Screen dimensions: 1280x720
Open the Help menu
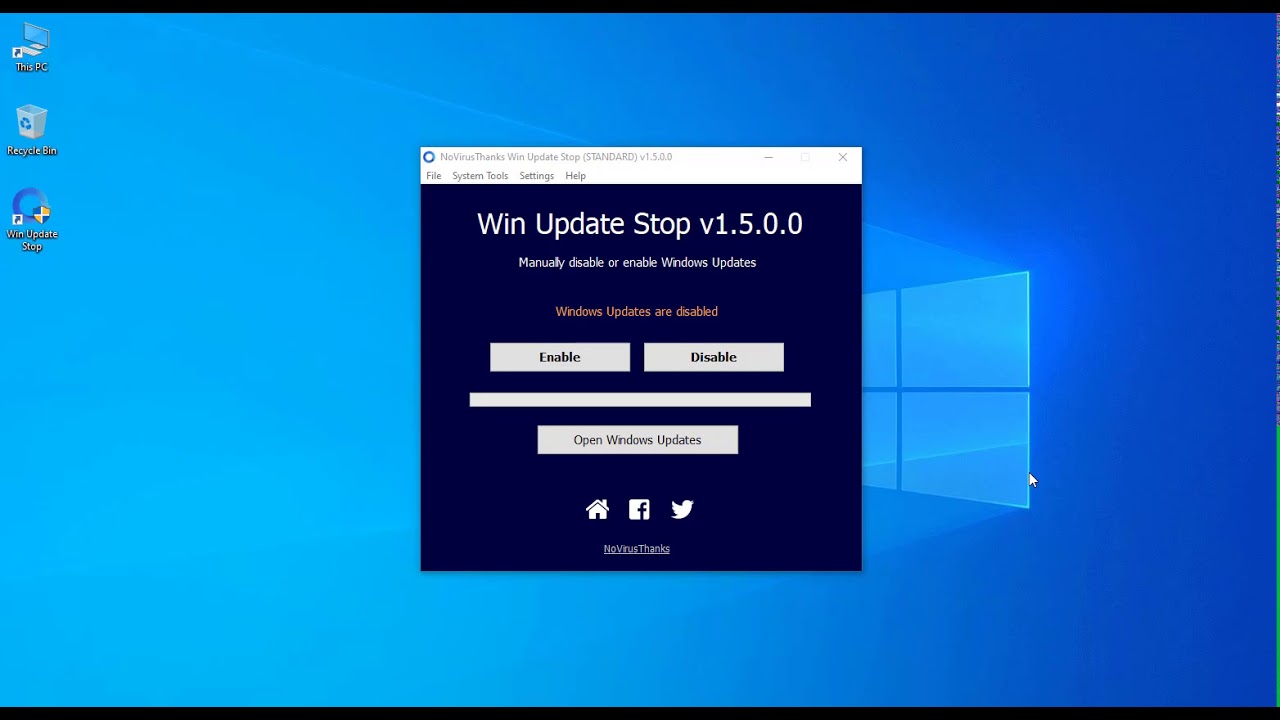tap(576, 176)
